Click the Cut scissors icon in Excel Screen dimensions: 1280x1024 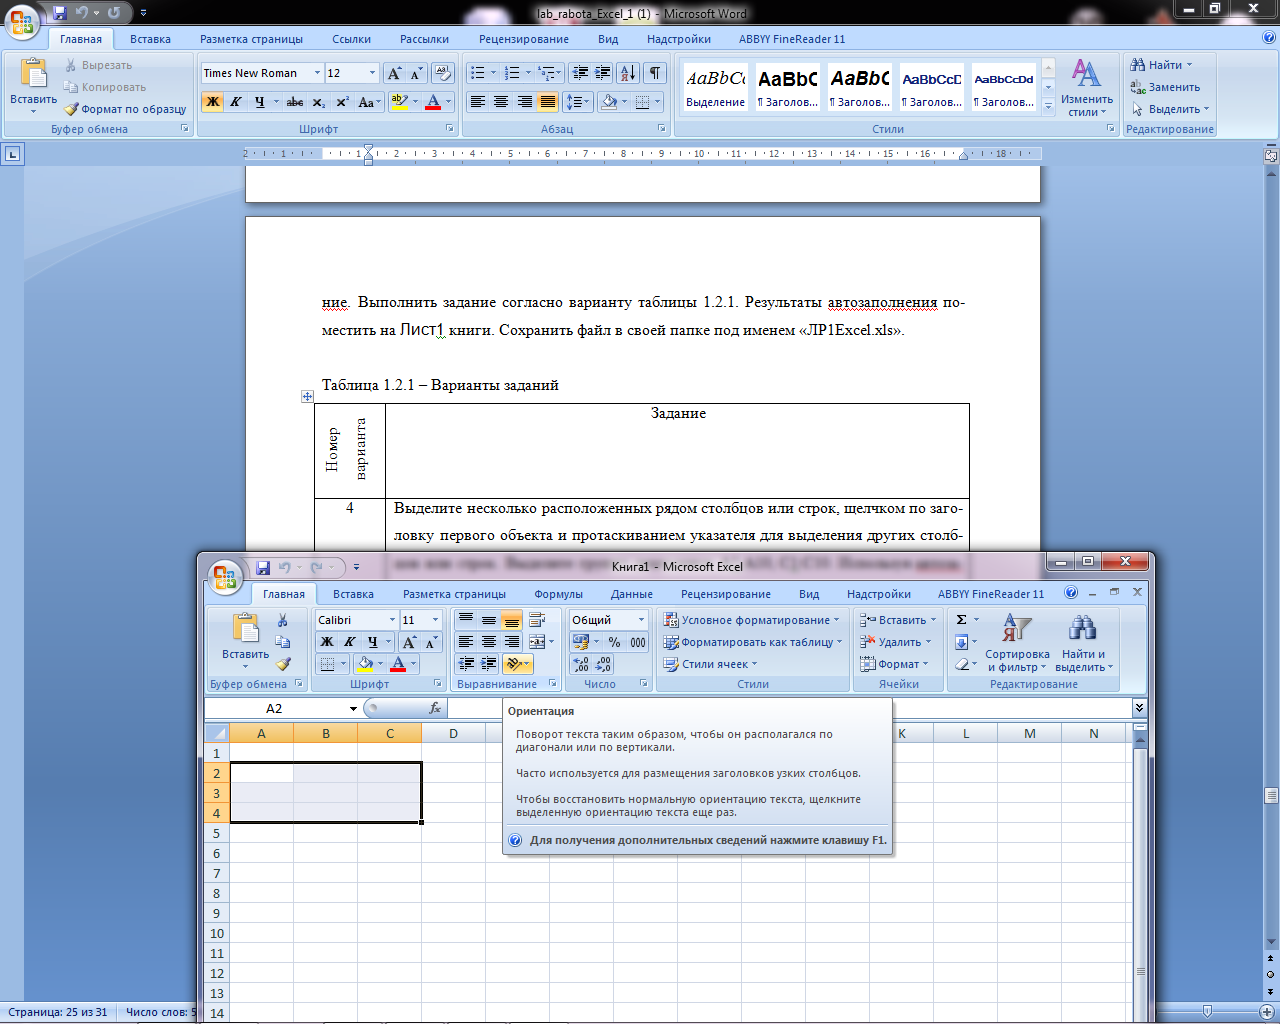283,620
